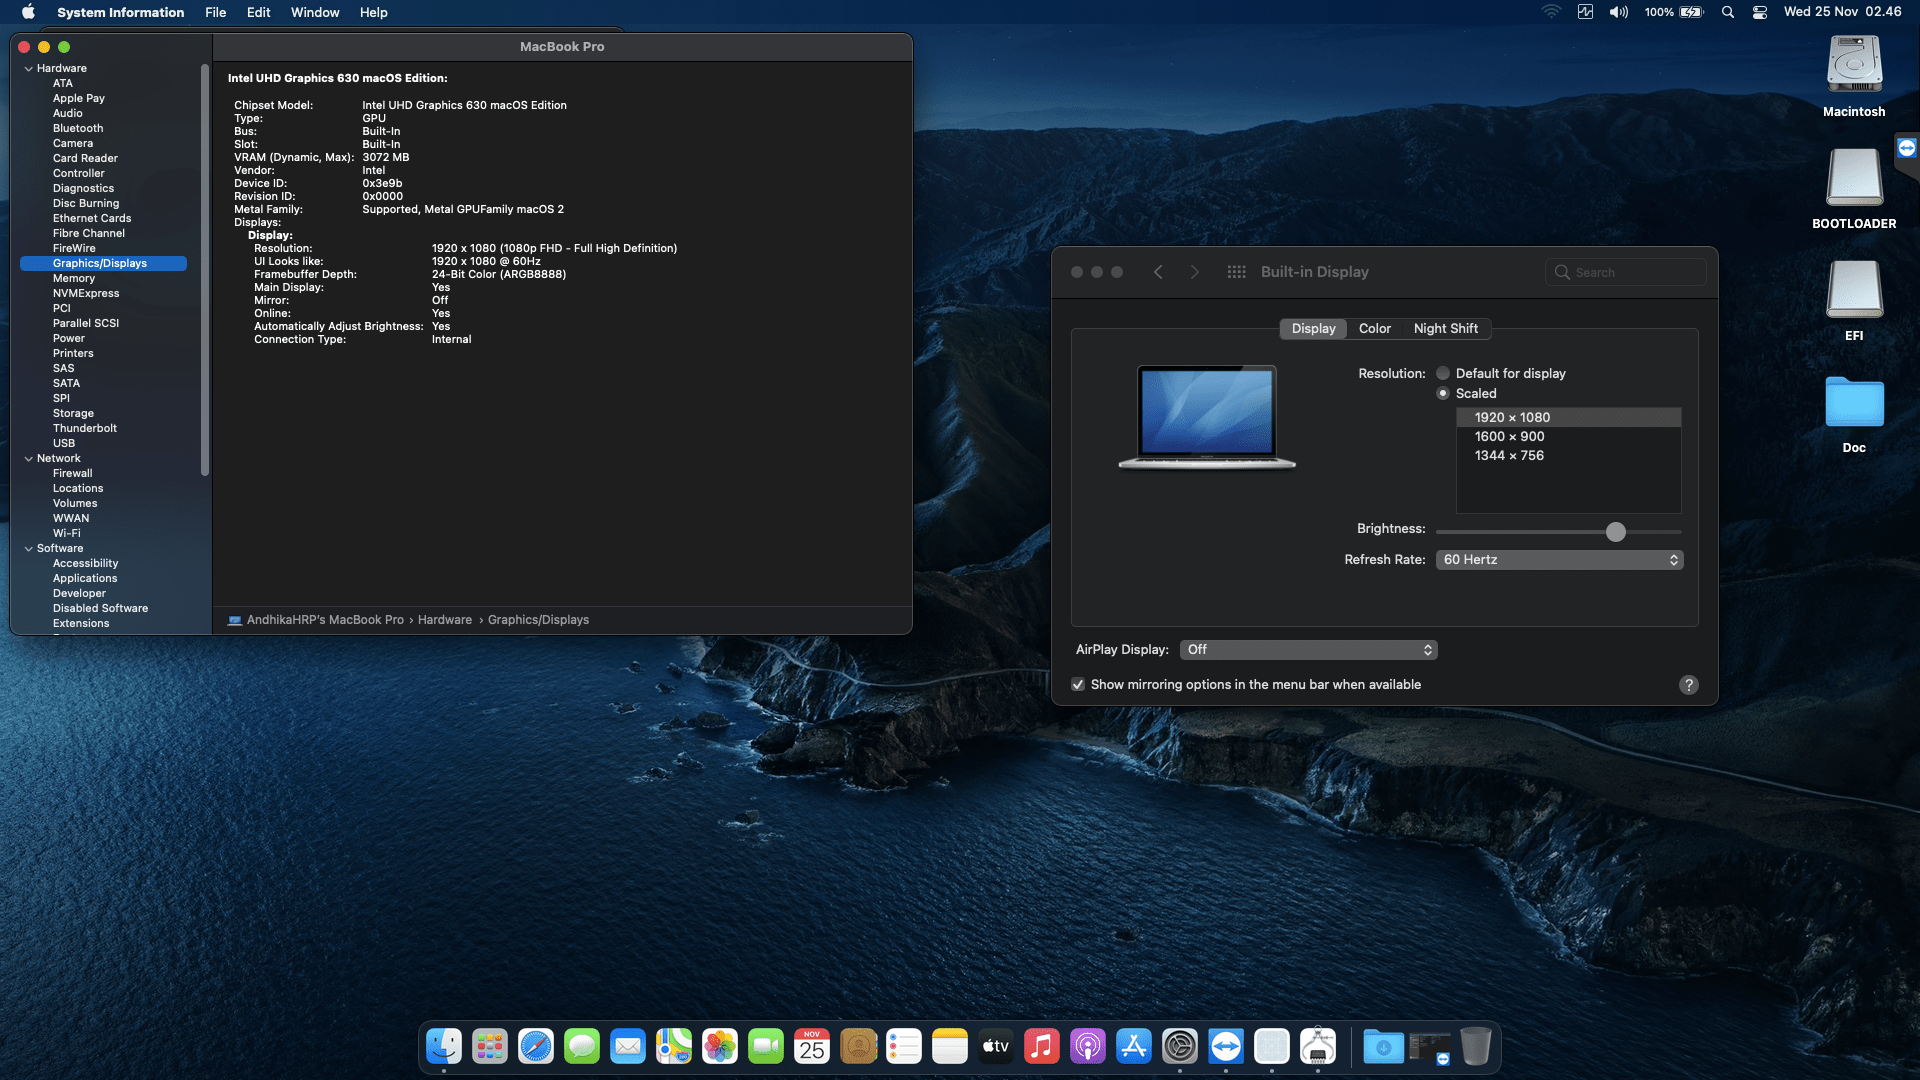Select Default for display radio button
Viewport: 1920px width, 1080px height.
click(x=1443, y=373)
